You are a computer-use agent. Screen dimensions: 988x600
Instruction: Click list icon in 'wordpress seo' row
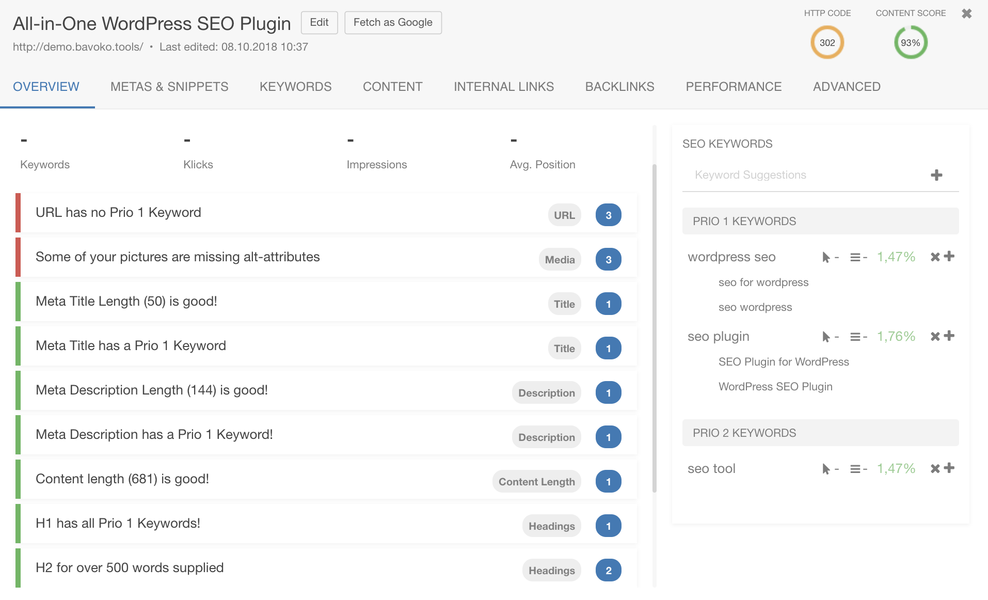point(855,257)
